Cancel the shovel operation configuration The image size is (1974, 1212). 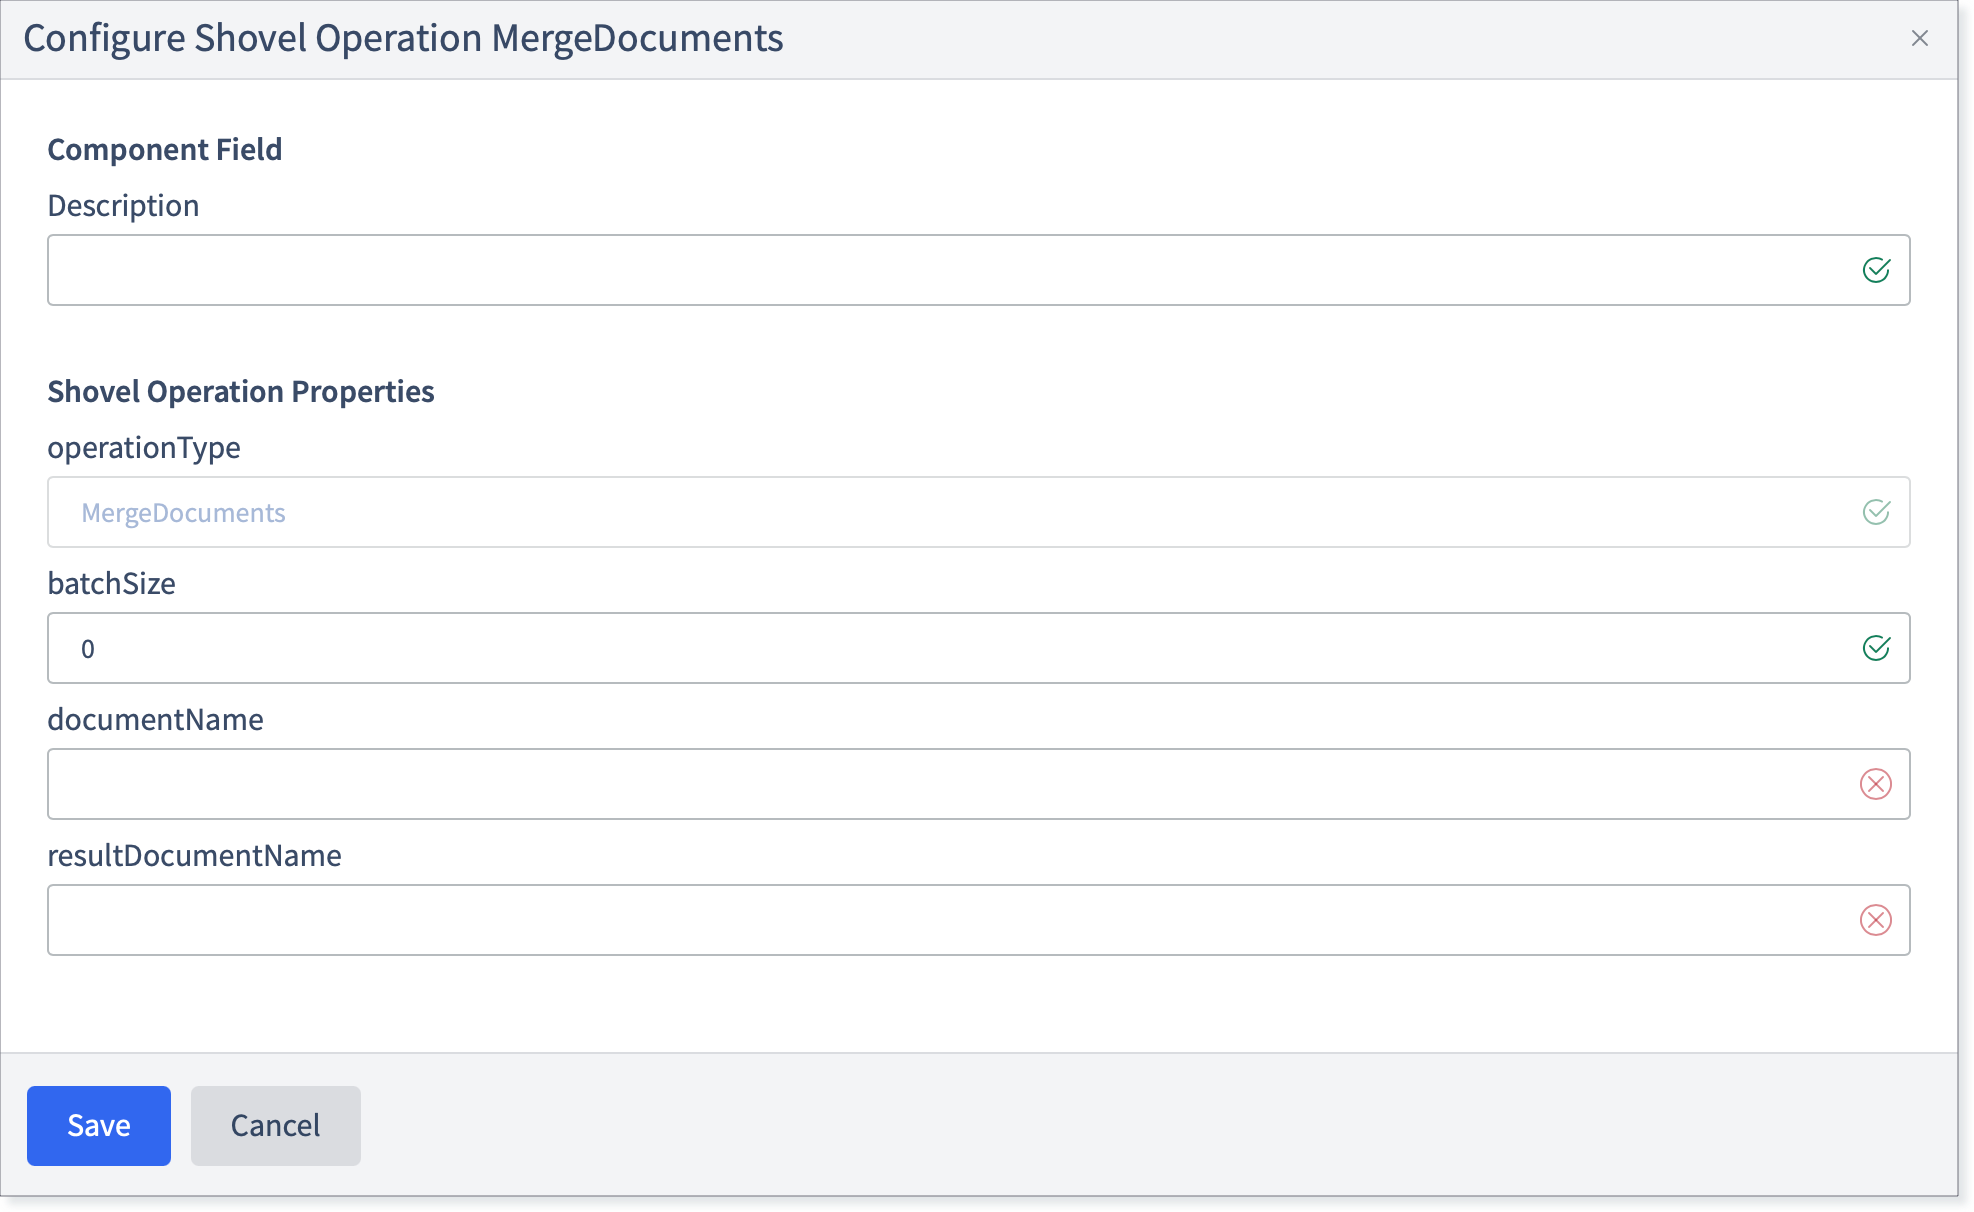tap(276, 1126)
